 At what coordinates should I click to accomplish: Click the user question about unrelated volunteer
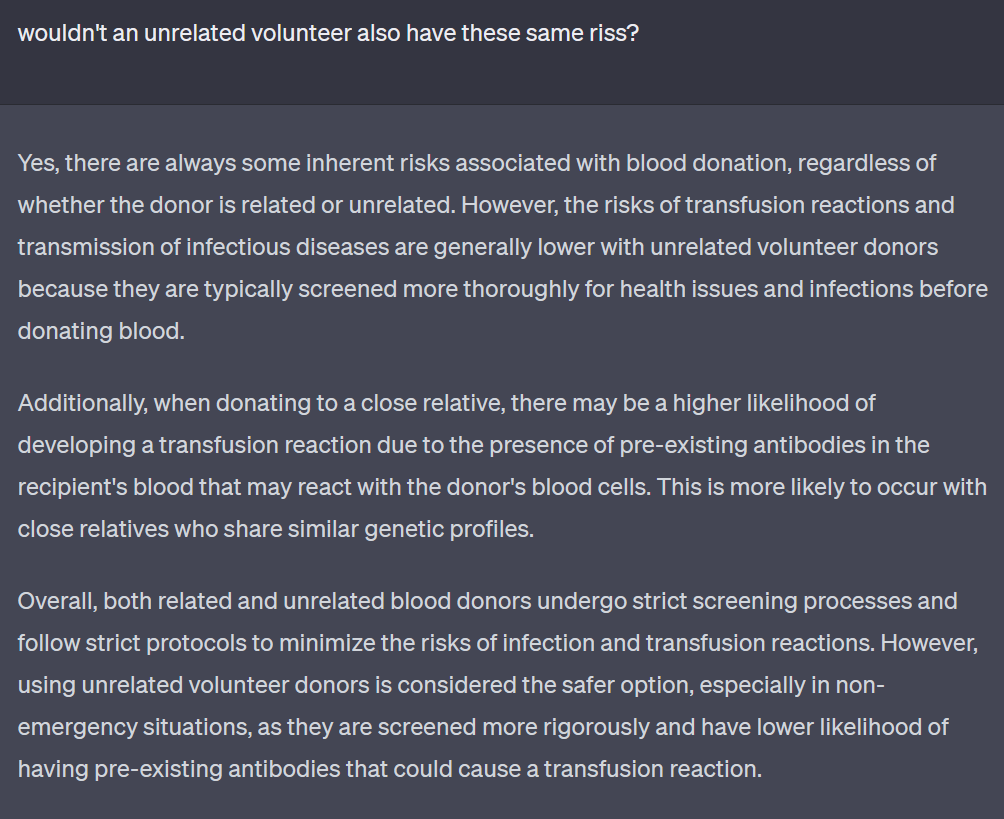(328, 33)
